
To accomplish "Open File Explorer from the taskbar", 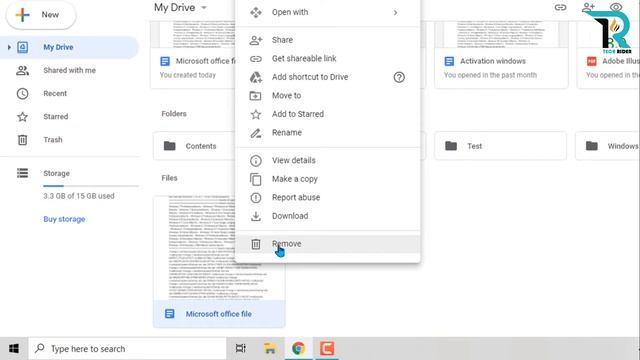I will (x=270, y=349).
